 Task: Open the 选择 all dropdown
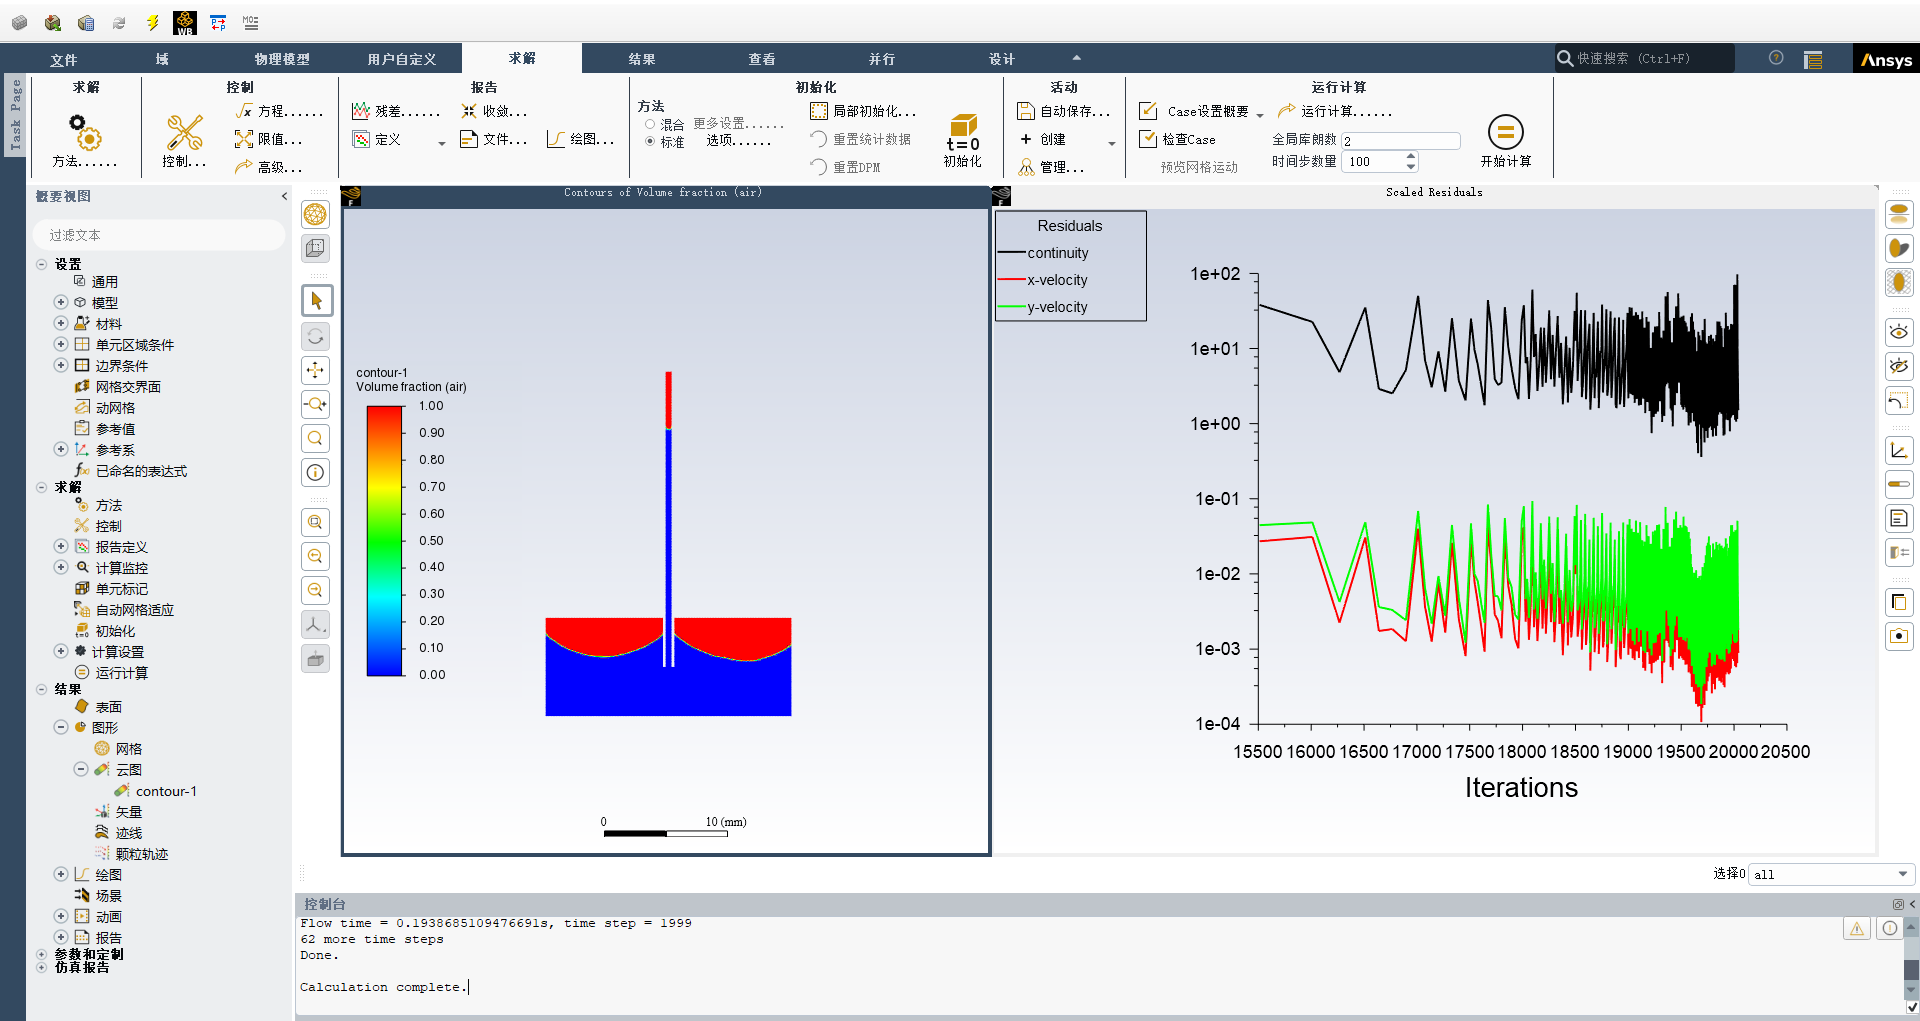(x=1831, y=874)
